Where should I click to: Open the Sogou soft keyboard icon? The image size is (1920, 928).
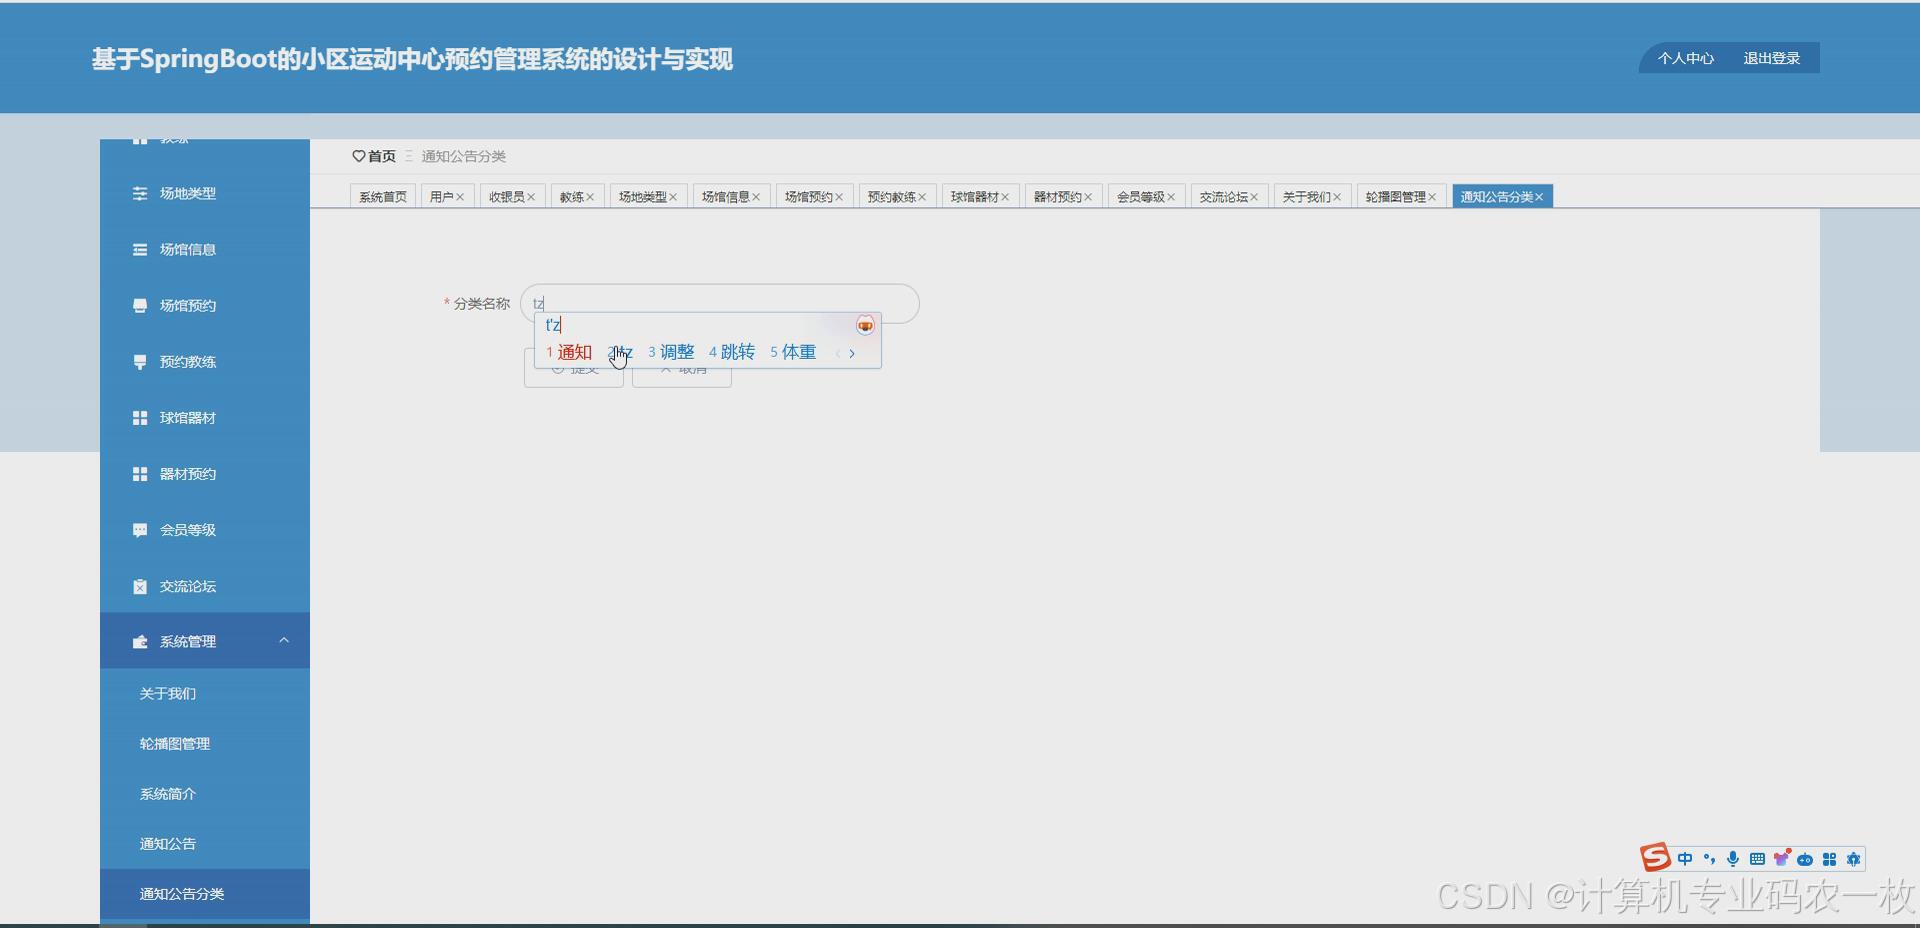1757,859
